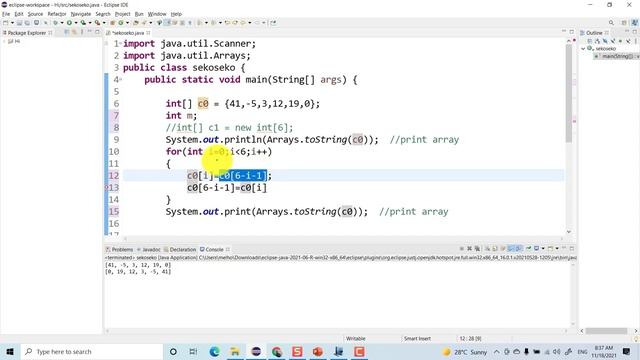
Task: Toggle Sort alphabetically in Outline view
Action: 597,41
